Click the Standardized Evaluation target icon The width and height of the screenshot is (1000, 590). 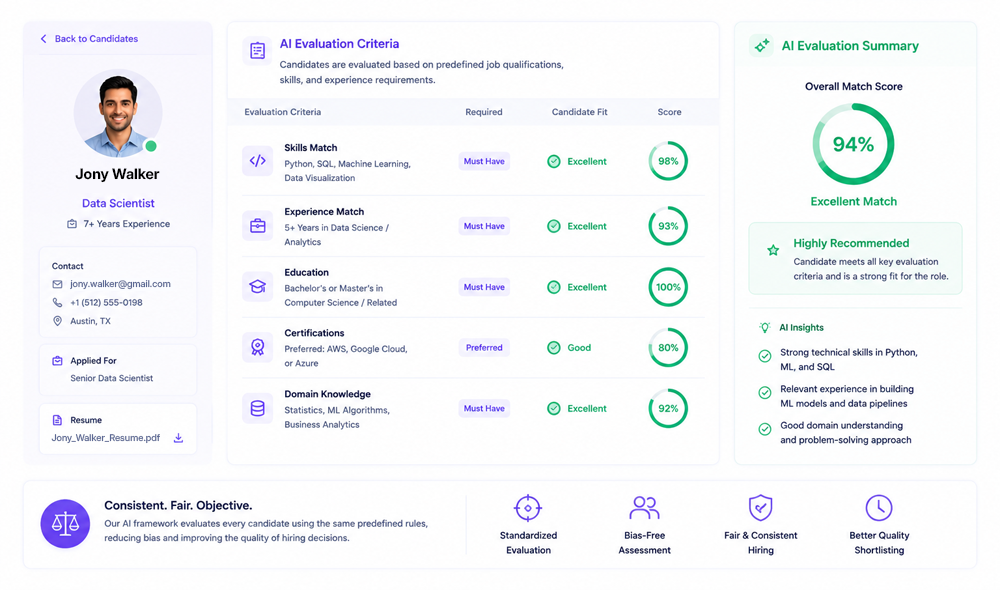pyautogui.click(x=528, y=508)
